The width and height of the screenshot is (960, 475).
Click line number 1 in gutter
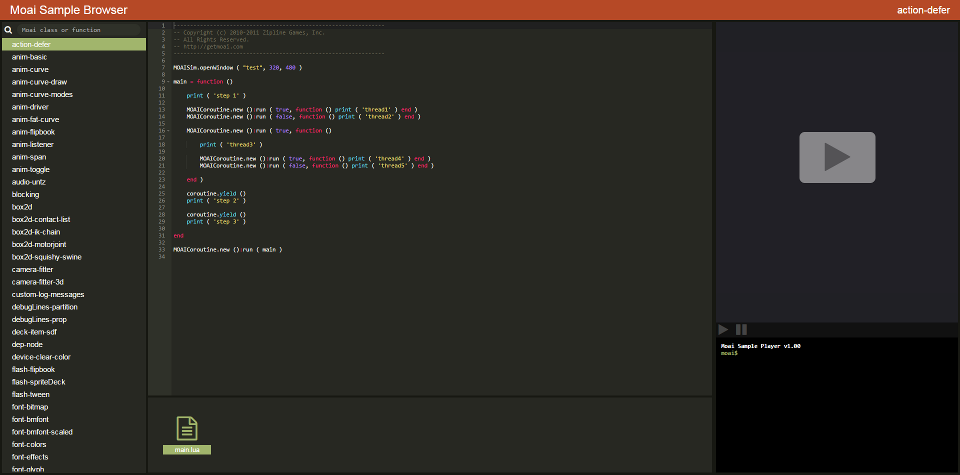coord(163,25)
